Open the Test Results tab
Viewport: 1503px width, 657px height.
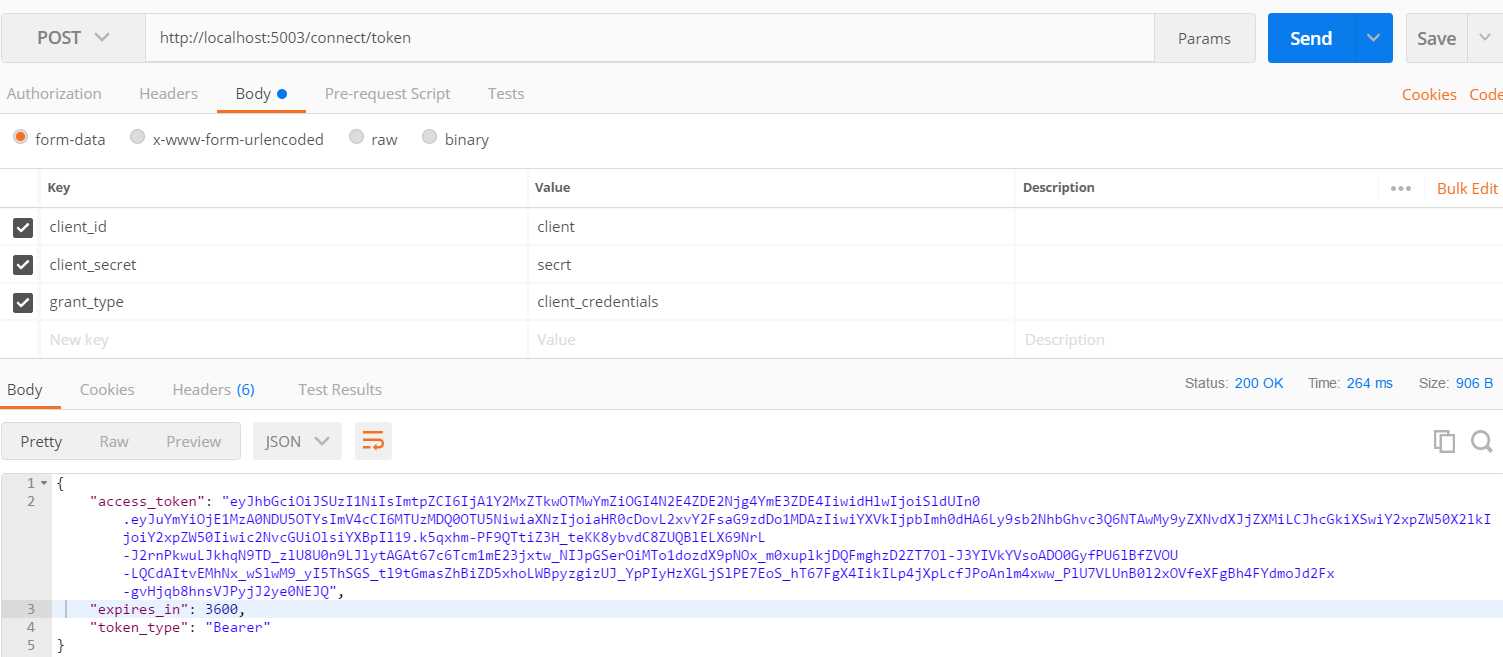[340, 389]
